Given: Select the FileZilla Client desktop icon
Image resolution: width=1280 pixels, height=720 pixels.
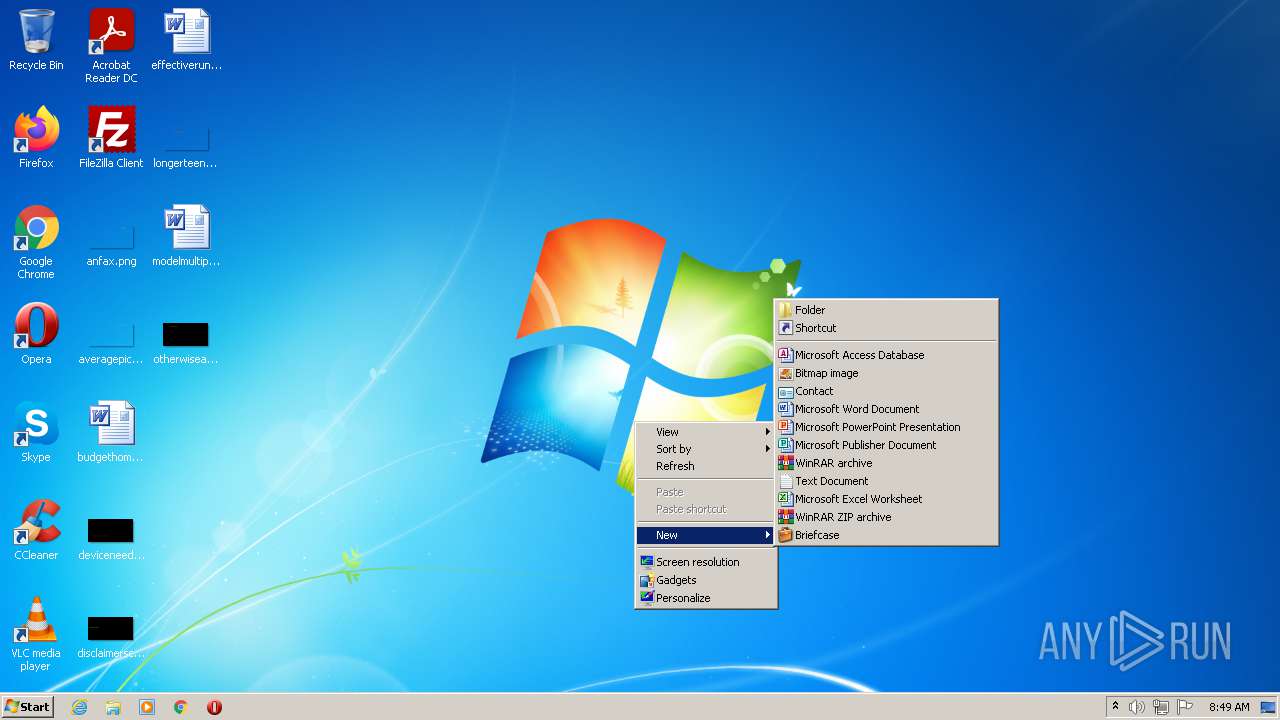Looking at the screenshot, I should pyautogui.click(x=111, y=138).
